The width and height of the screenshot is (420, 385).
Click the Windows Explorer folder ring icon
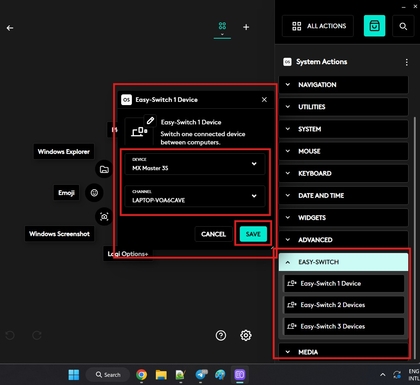[x=104, y=169]
